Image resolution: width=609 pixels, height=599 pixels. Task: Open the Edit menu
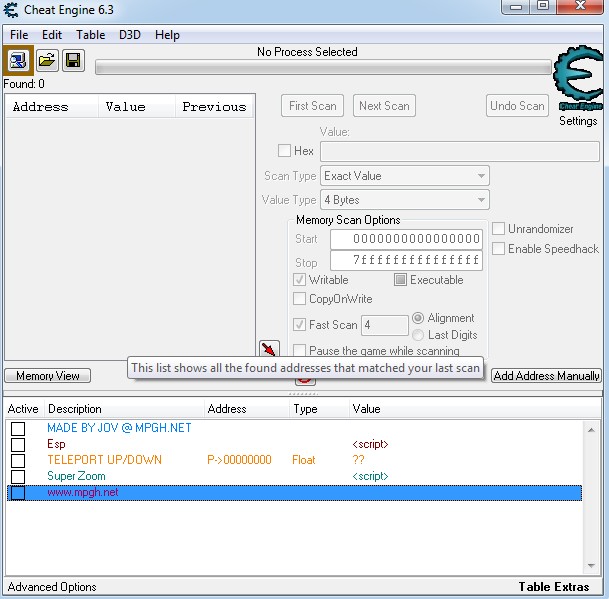pyautogui.click(x=52, y=35)
